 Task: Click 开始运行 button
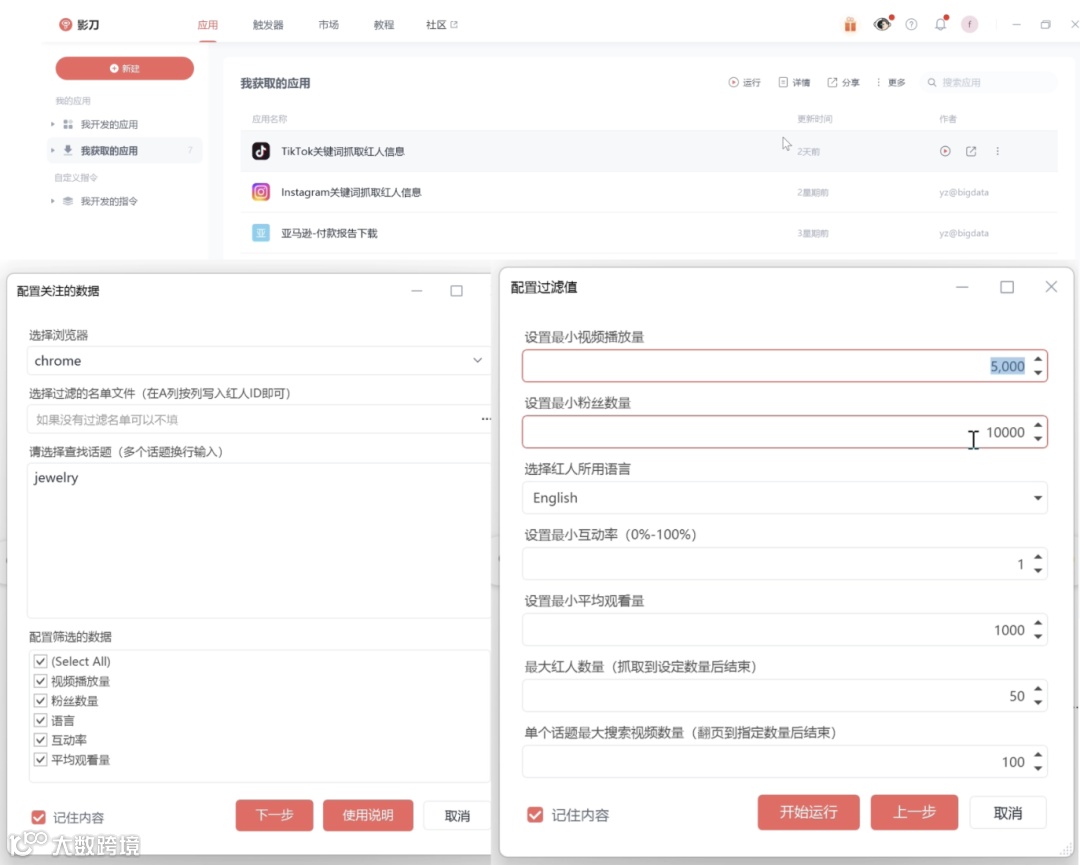[809, 813]
